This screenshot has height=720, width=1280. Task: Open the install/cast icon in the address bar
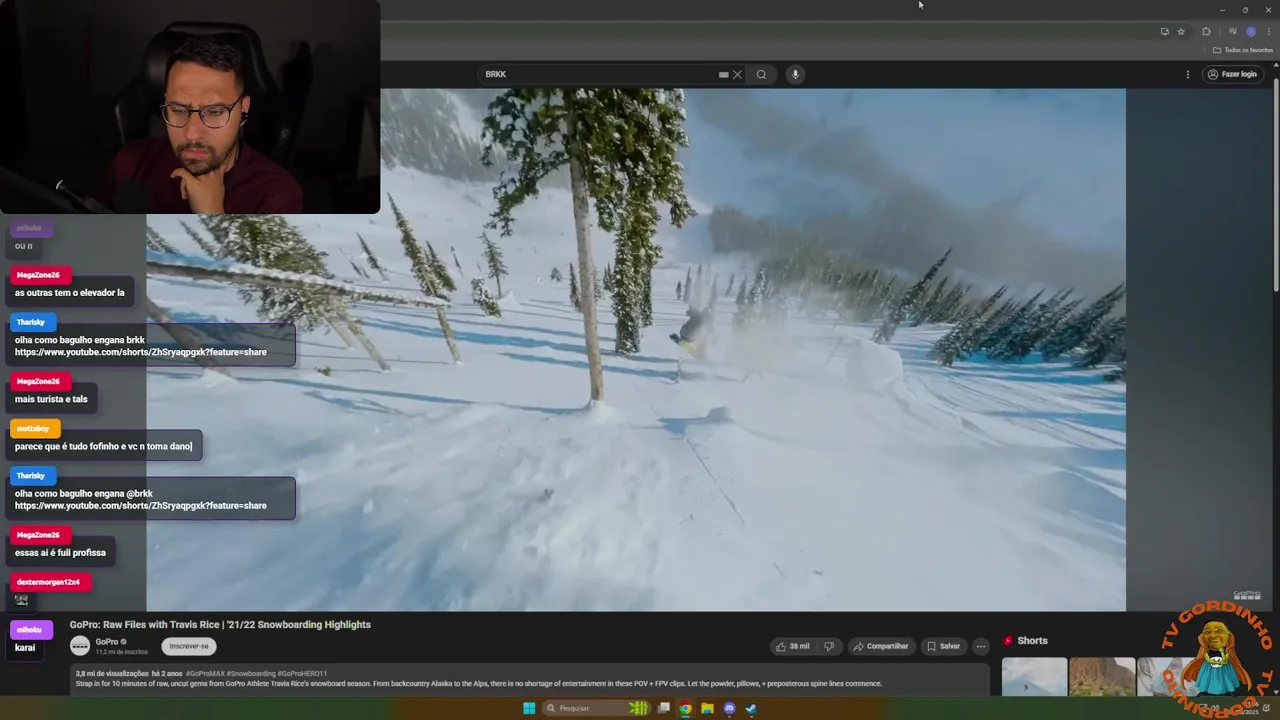pyautogui.click(x=1164, y=31)
